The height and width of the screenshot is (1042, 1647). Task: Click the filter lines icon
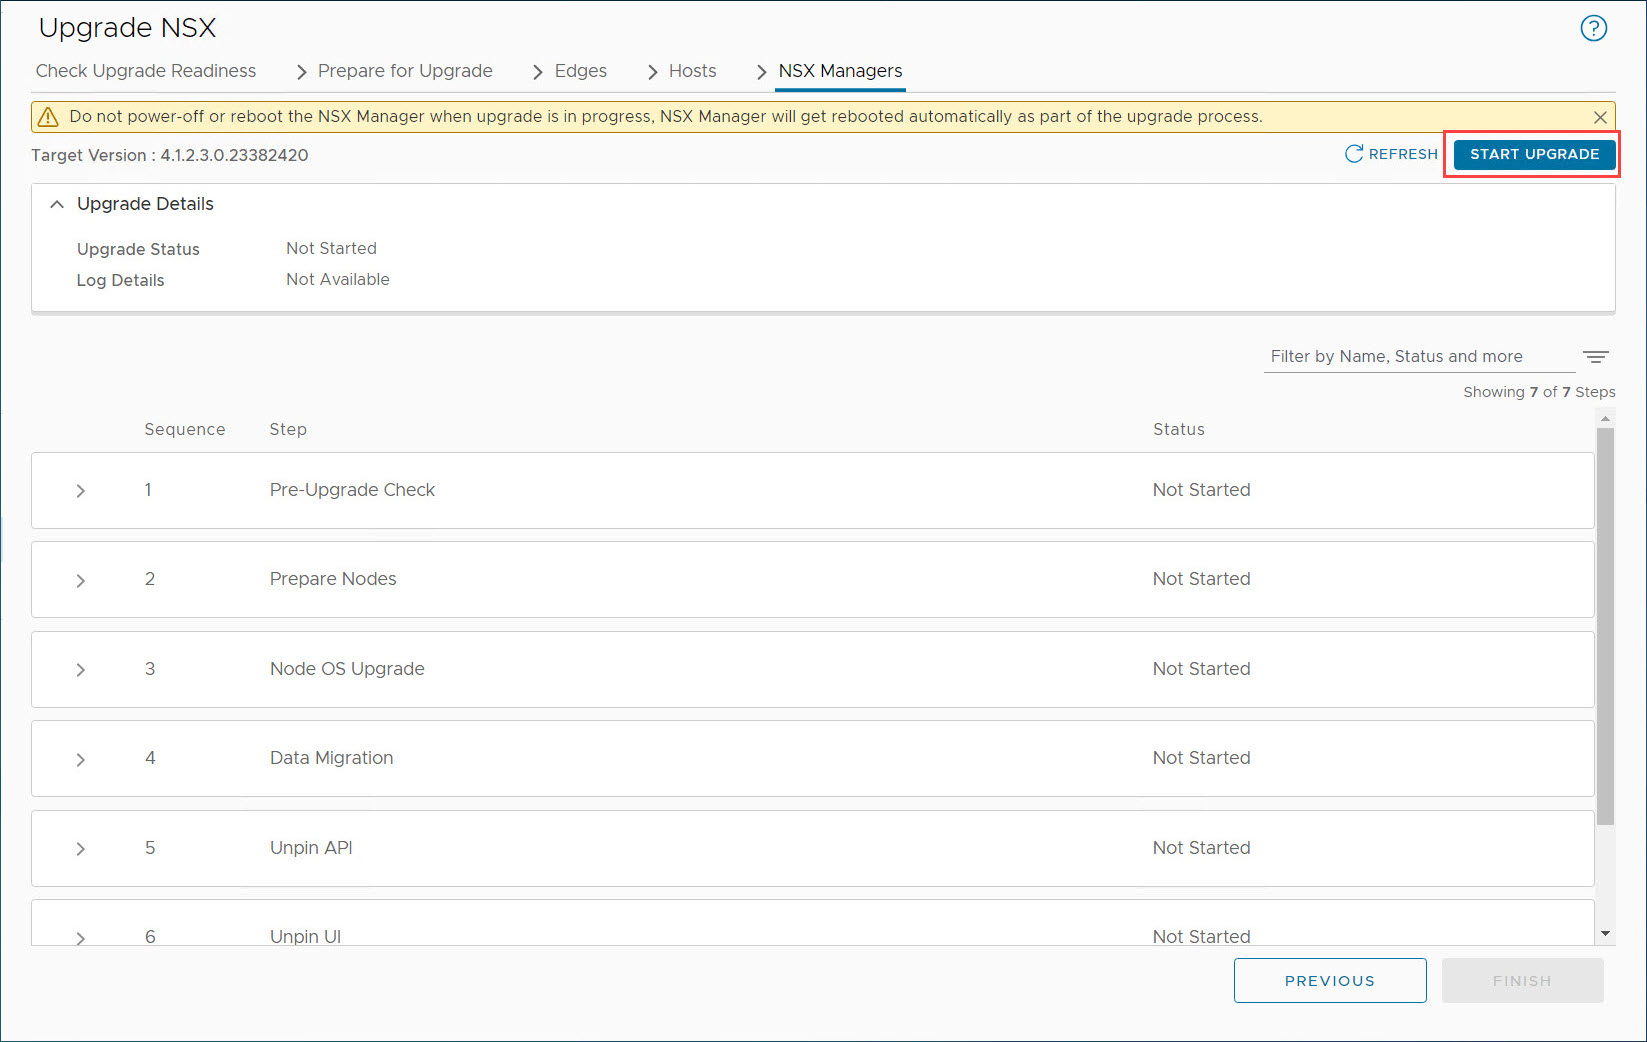[1595, 357]
